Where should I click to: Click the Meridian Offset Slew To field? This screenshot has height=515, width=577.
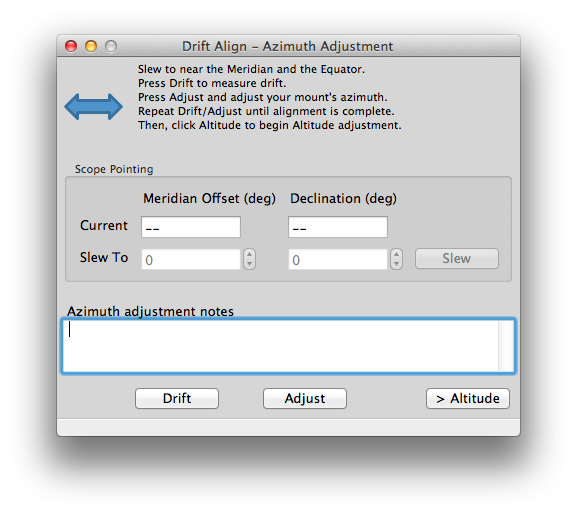coord(191,259)
